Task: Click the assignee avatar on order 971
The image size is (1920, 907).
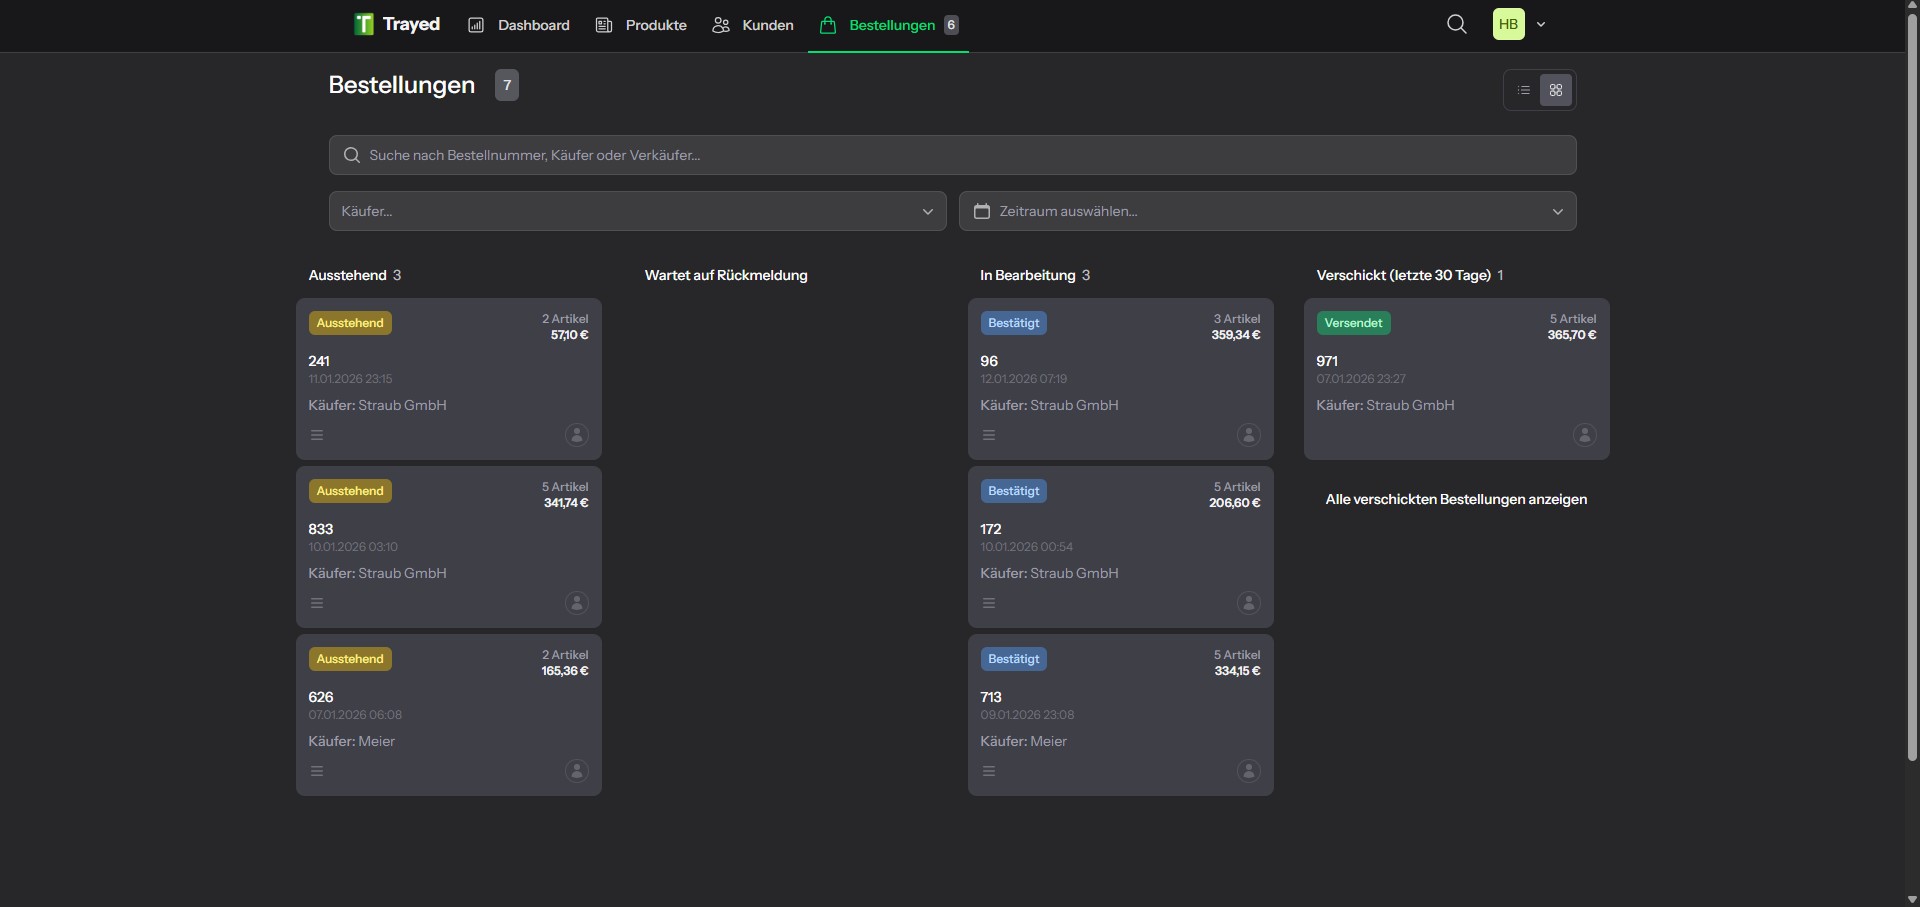Action: tap(1584, 435)
